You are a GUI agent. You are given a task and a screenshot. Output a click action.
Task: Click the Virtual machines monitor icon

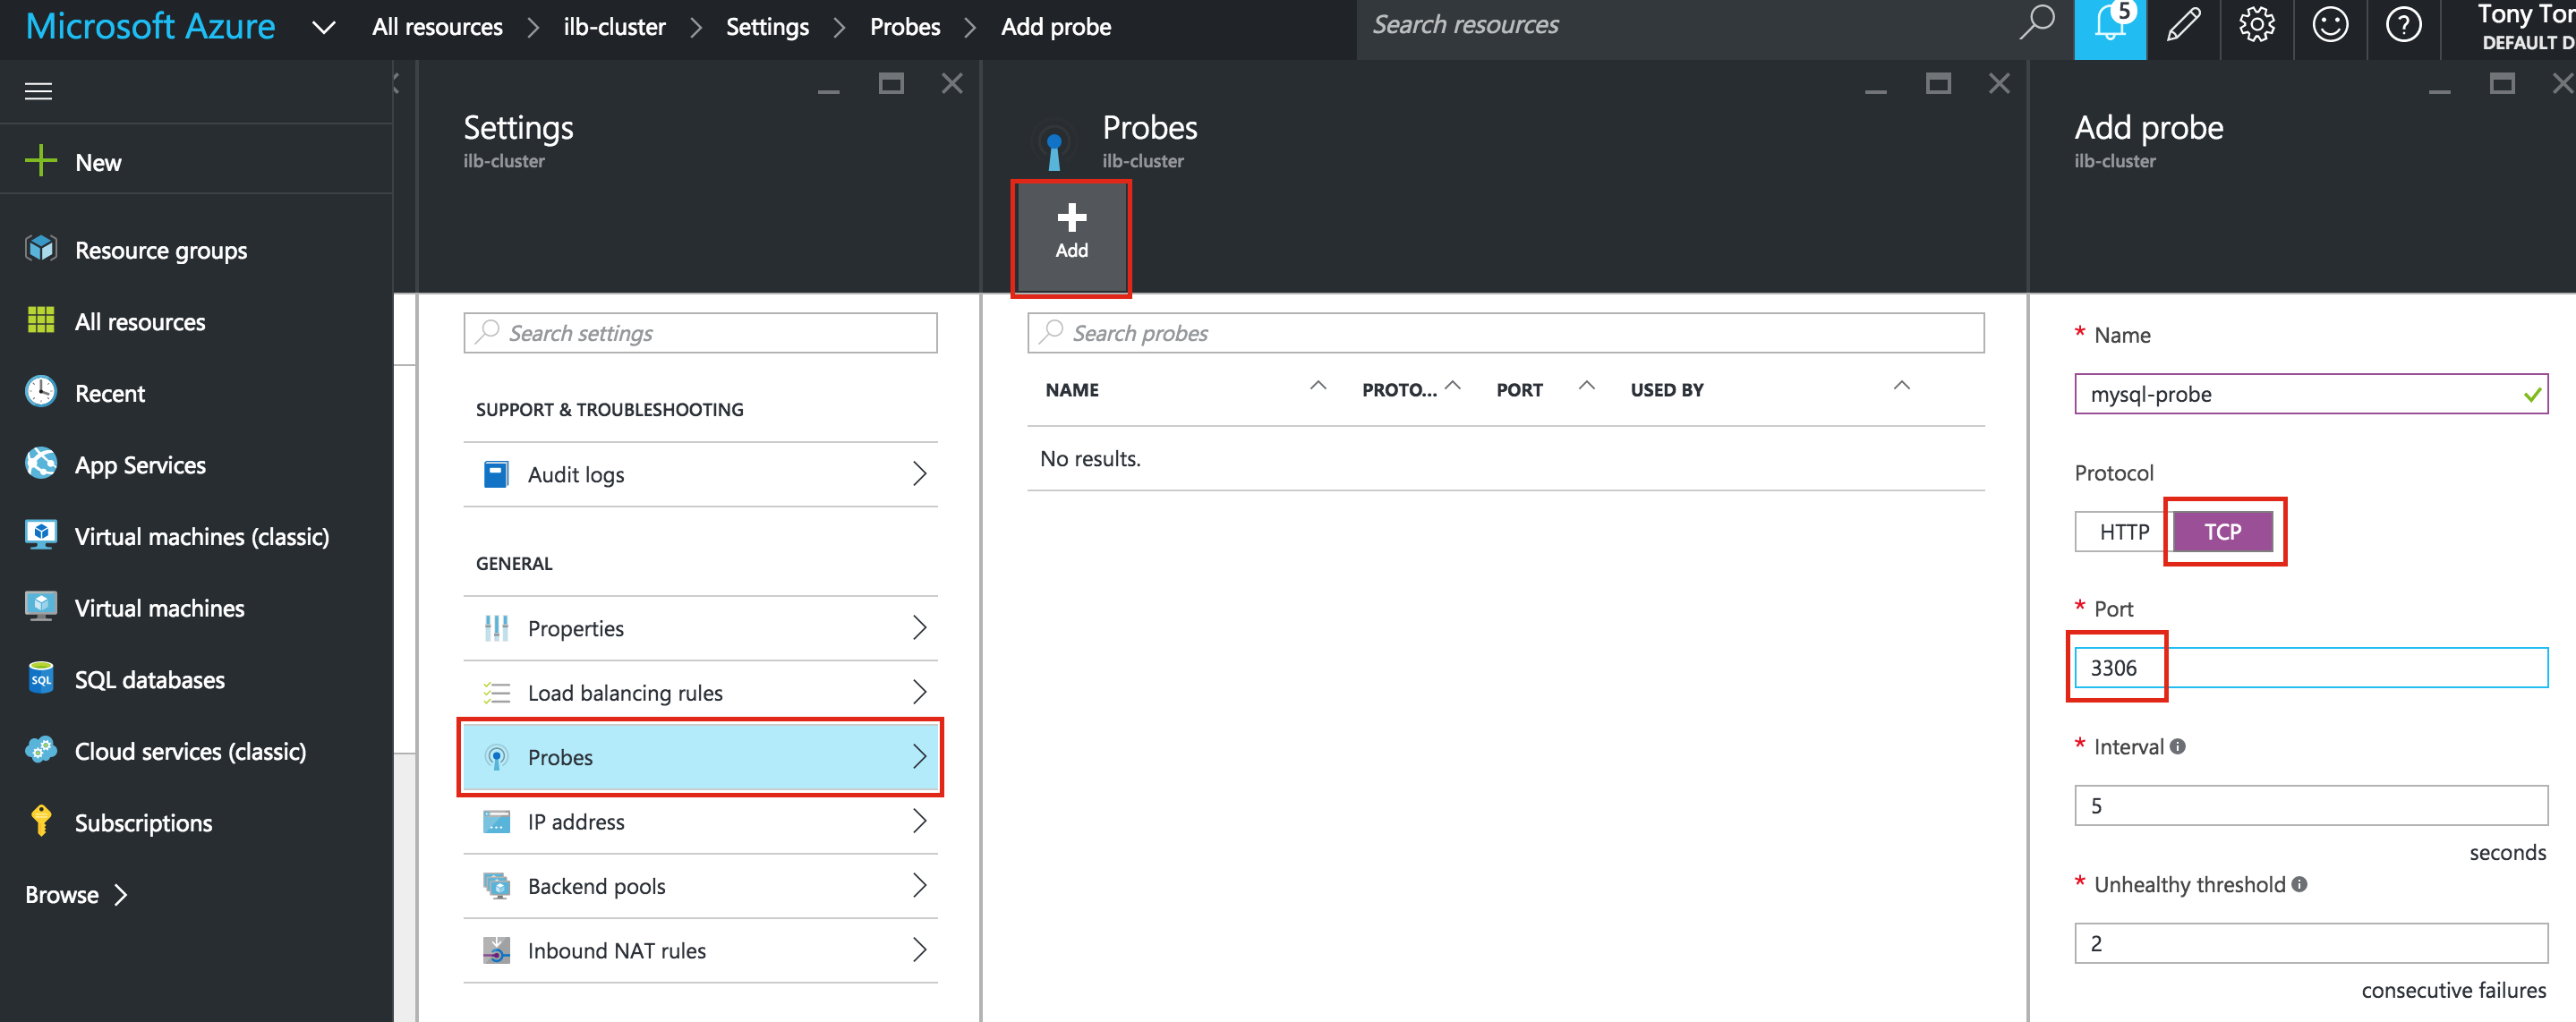(41, 606)
